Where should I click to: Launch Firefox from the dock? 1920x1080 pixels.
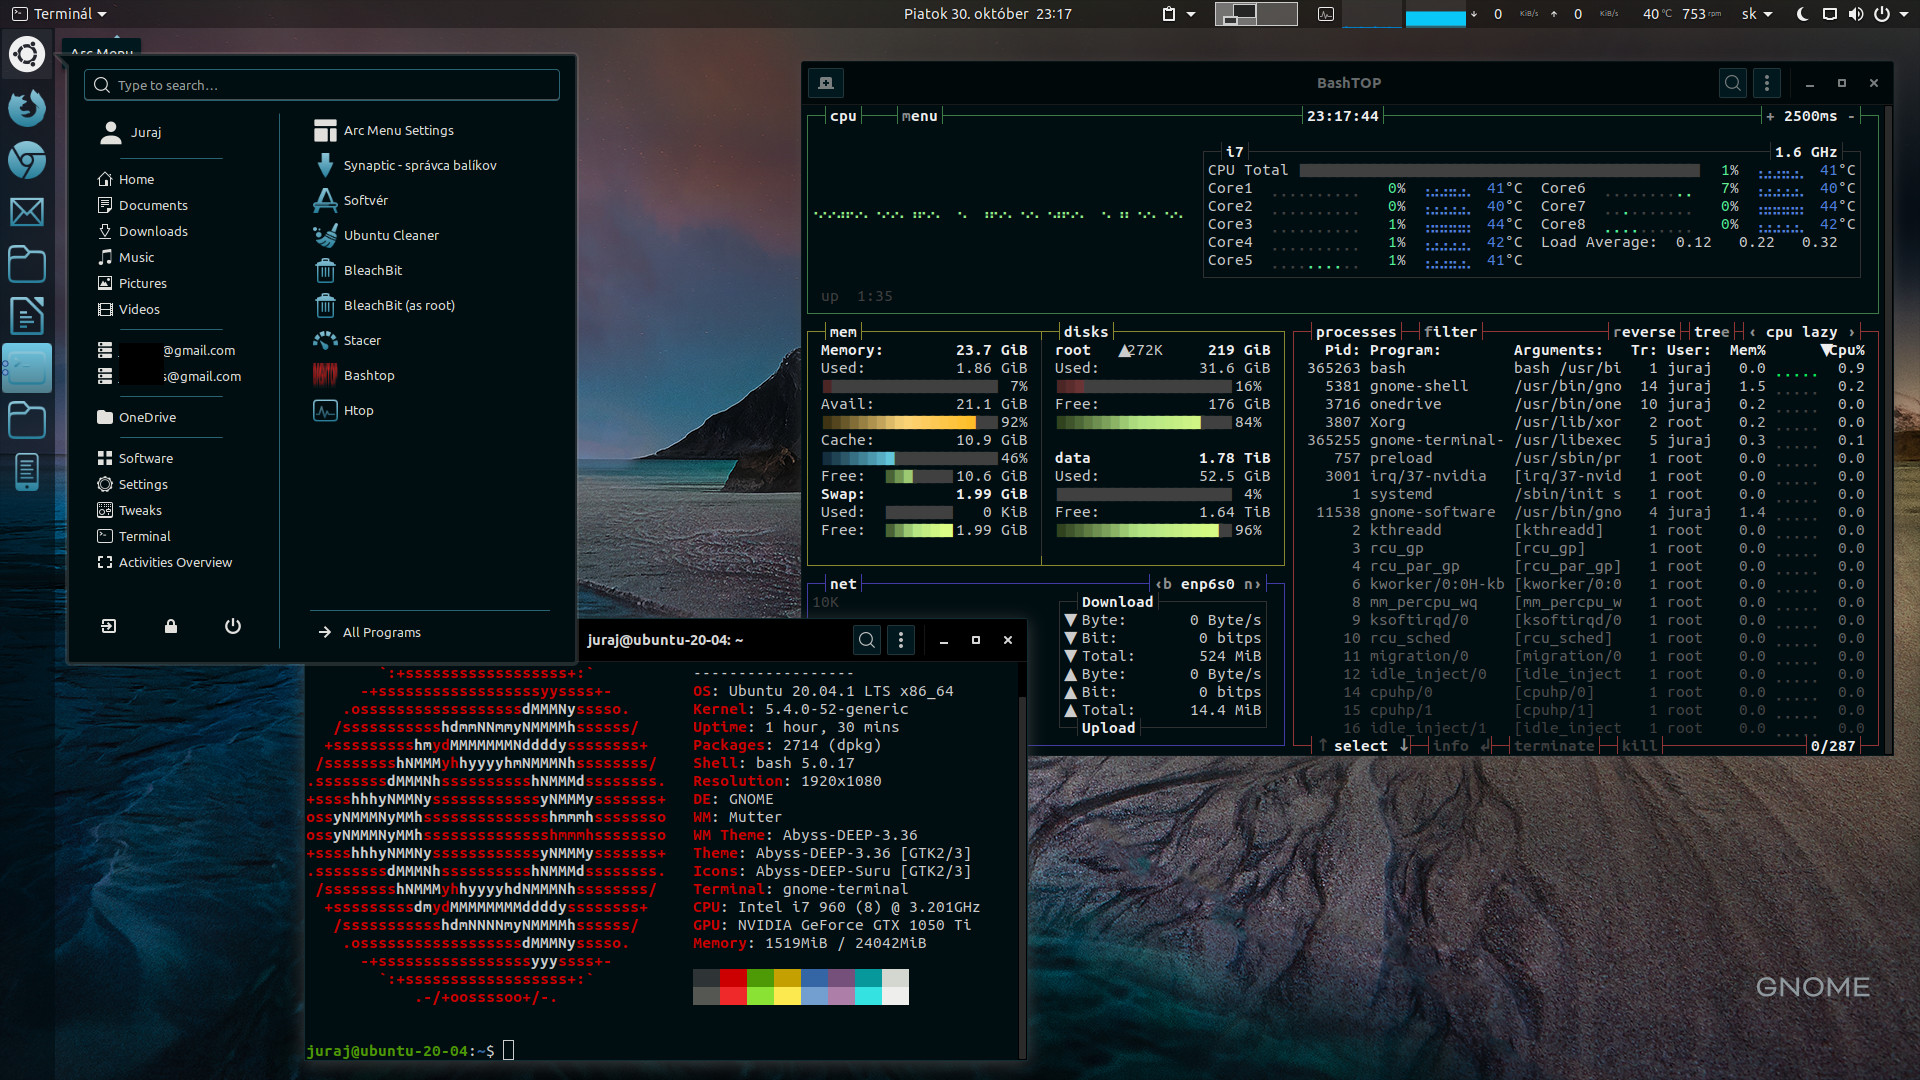click(27, 107)
